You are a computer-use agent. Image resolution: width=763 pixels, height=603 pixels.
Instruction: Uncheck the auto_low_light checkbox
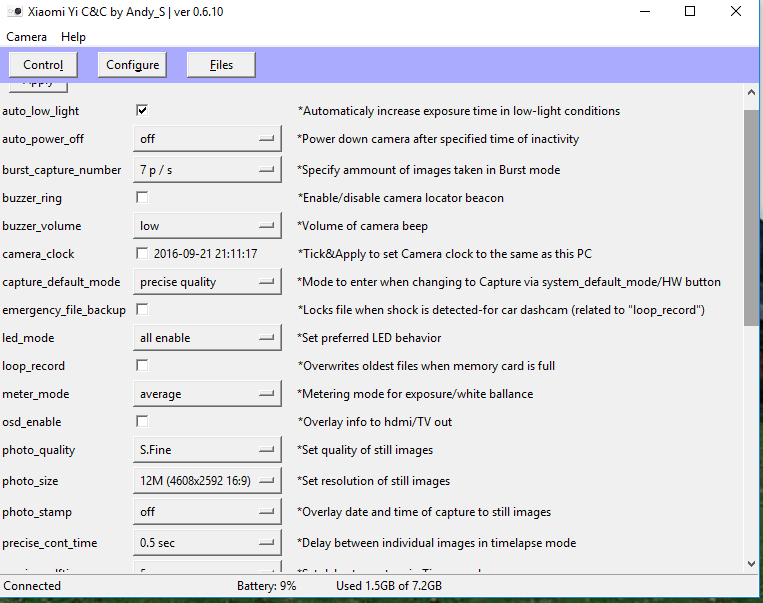click(x=142, y=110)
